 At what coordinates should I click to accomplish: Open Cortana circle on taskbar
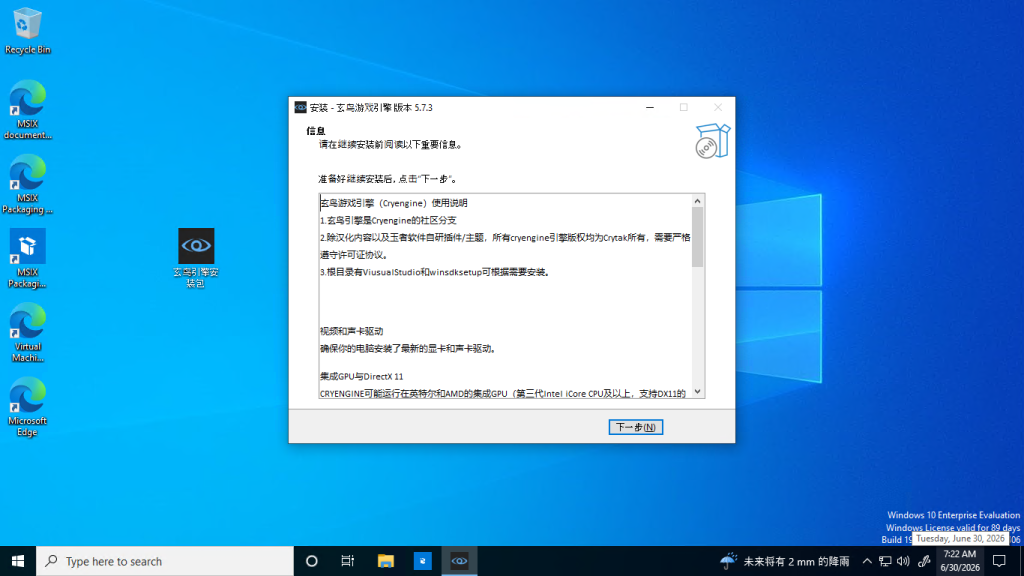click(312, 561)
